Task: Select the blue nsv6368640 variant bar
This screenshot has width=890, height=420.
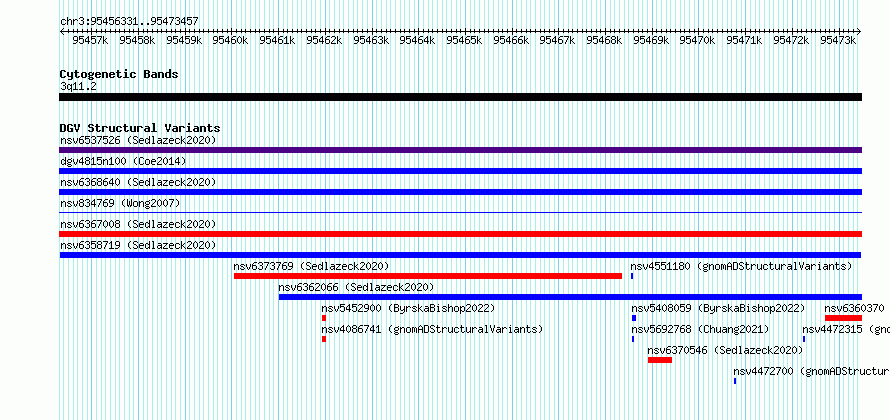Action: pos(460,192)
